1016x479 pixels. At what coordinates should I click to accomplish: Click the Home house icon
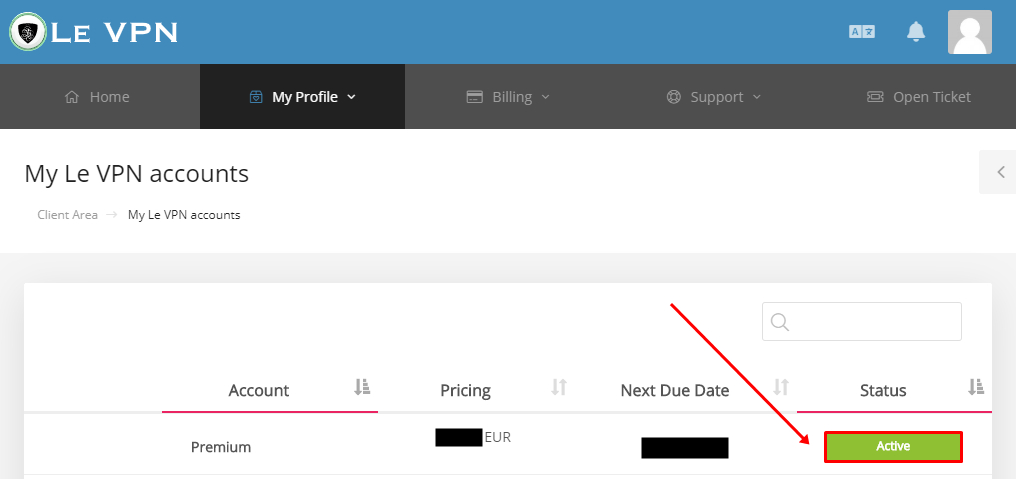click(72, 97)
